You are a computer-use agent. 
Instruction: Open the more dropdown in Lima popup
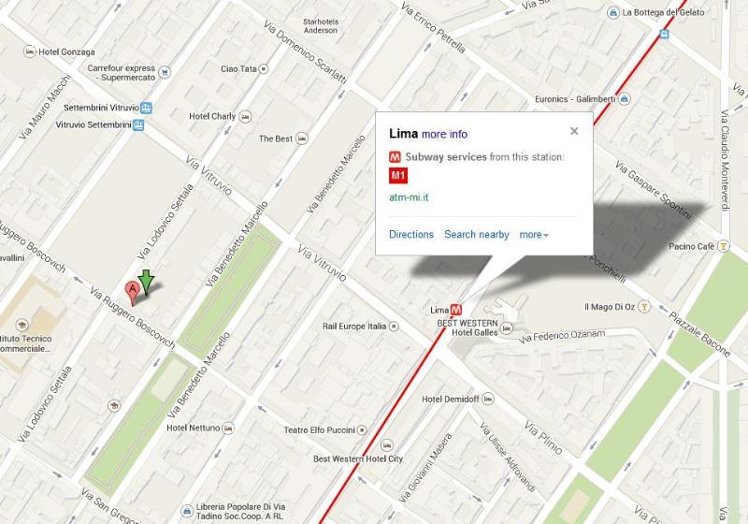pyautogui.click(x=533, y=235)
